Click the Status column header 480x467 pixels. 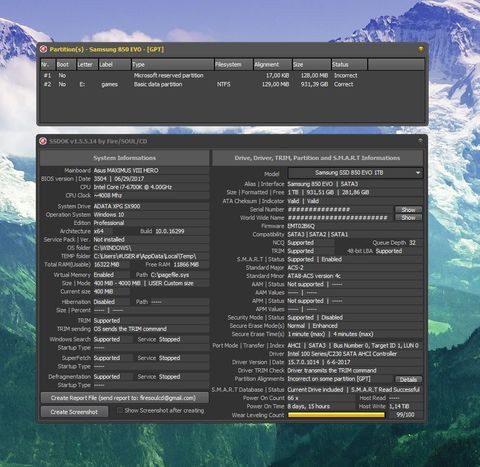pyautogui.click(x=349, y=65)
